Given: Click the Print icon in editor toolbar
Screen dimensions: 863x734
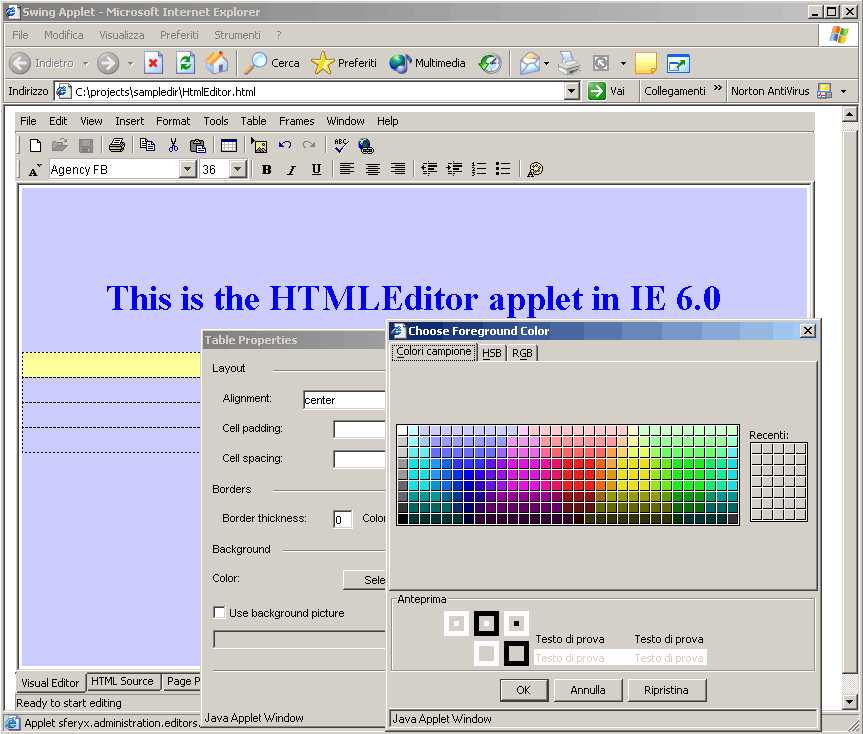Looking at the screenshot, I should (x=116, y=145).
